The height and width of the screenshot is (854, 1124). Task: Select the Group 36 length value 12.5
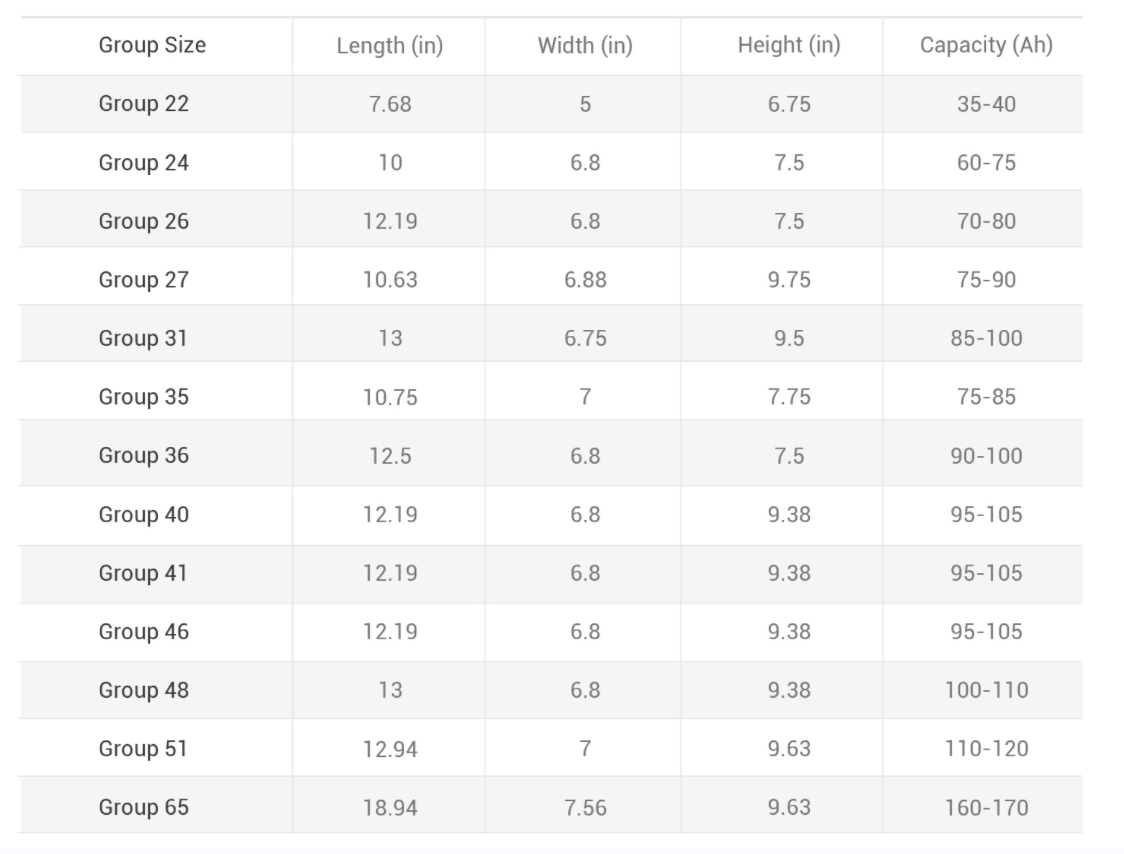point(390,456)
